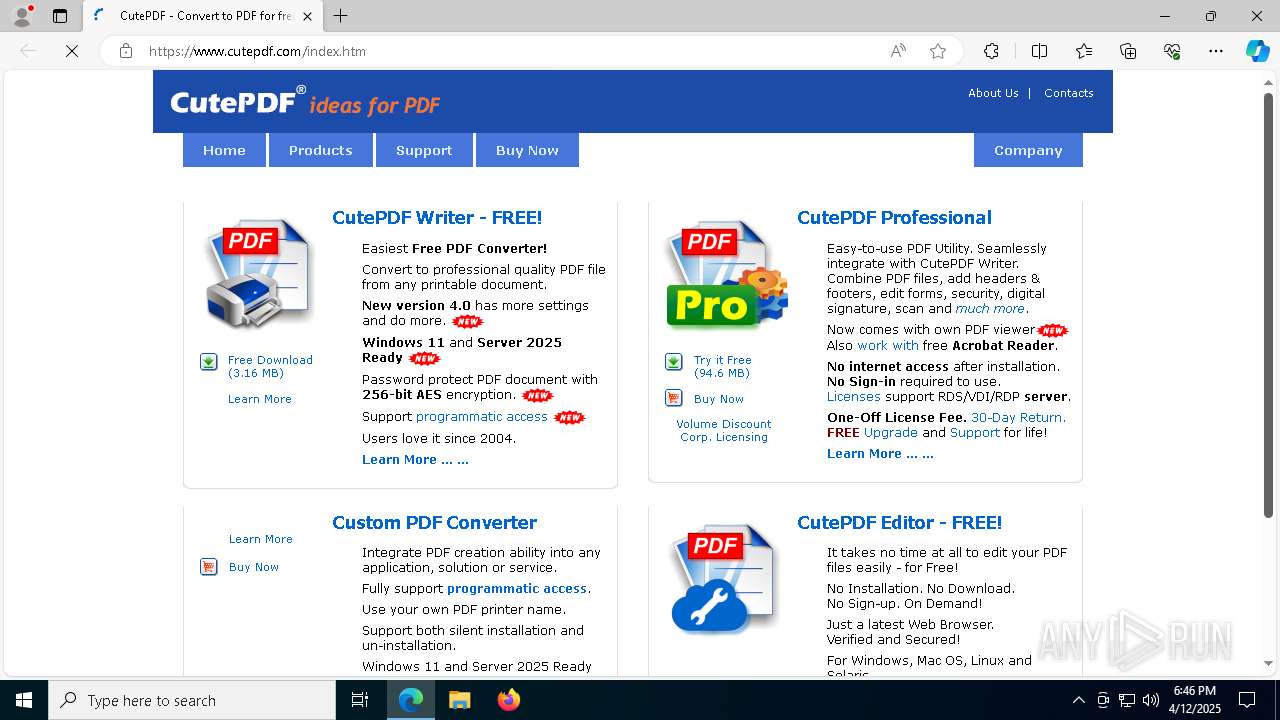Open a new tab with plus button

tap(340, 16)
